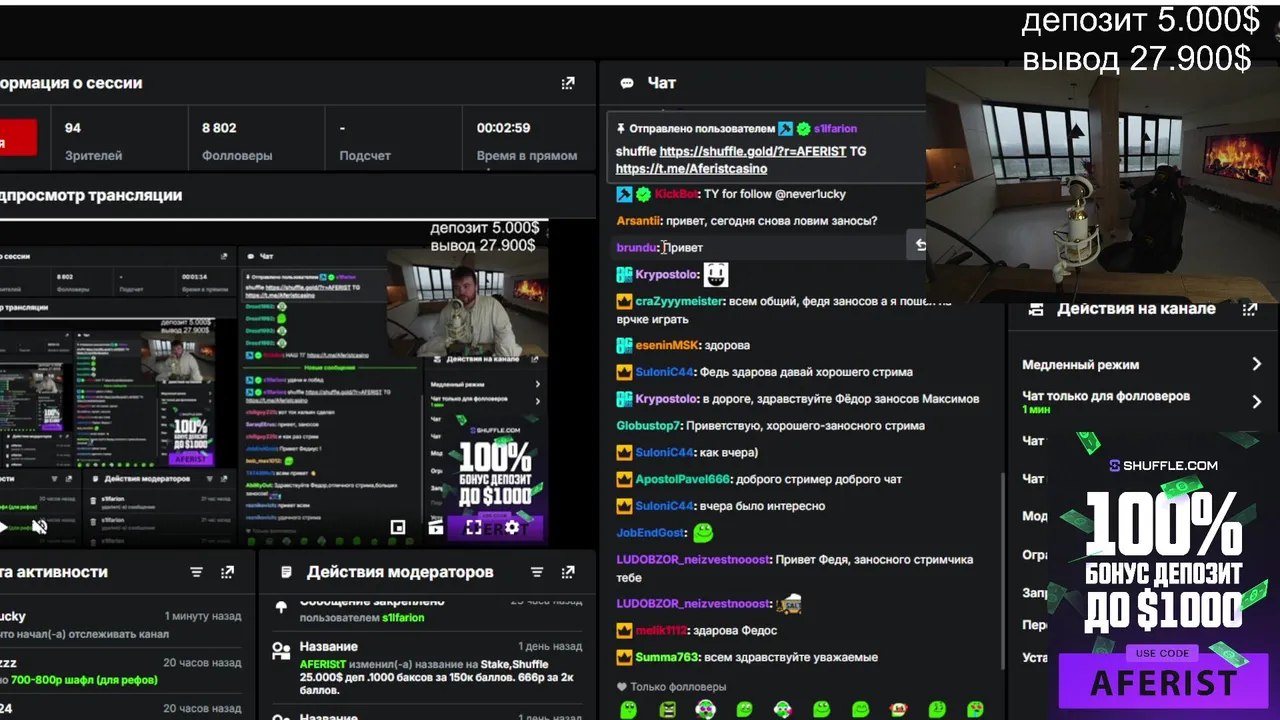Unmute the stream preview player

[x=39, y=527]
